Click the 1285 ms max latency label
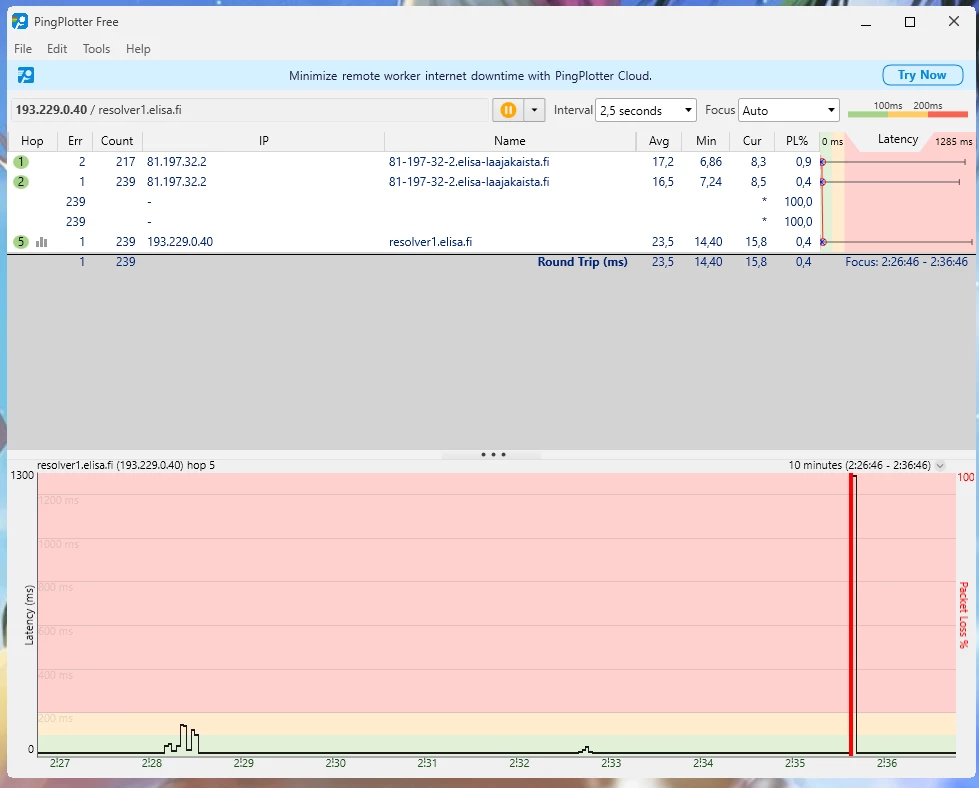 953,142
